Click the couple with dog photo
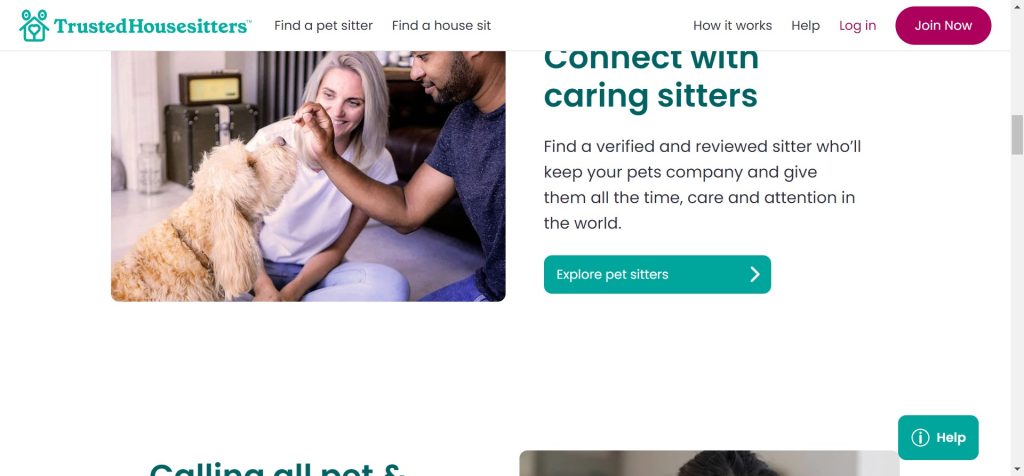 coord(308,176)
